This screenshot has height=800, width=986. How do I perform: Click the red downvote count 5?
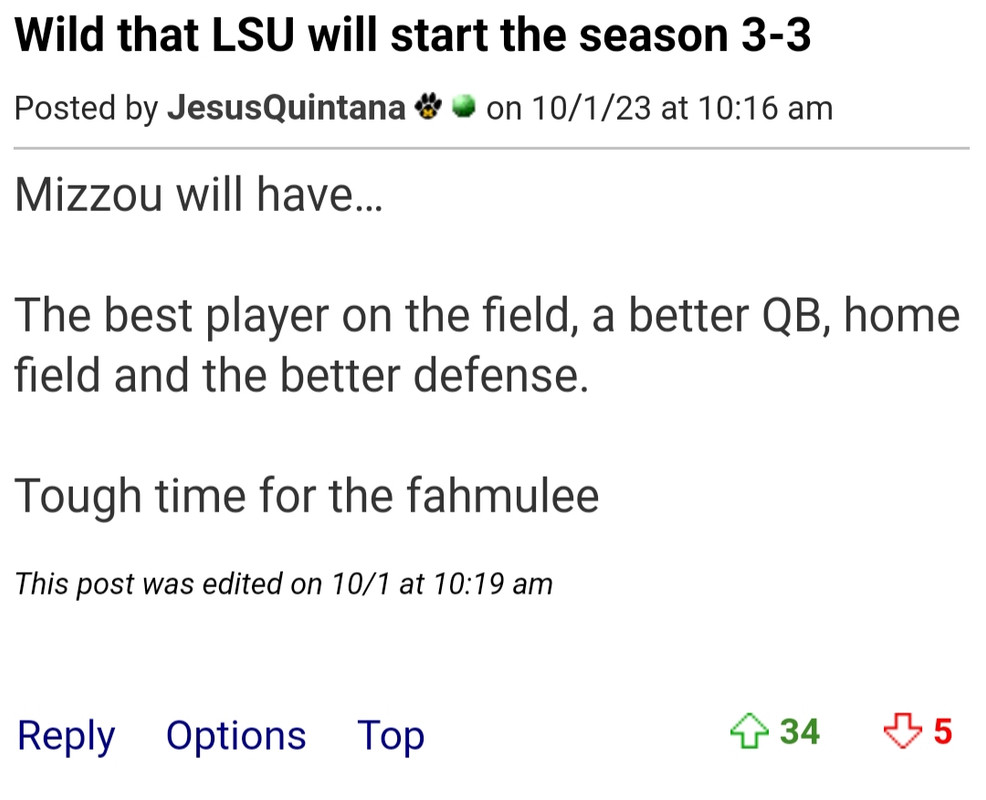pos(943,731)
